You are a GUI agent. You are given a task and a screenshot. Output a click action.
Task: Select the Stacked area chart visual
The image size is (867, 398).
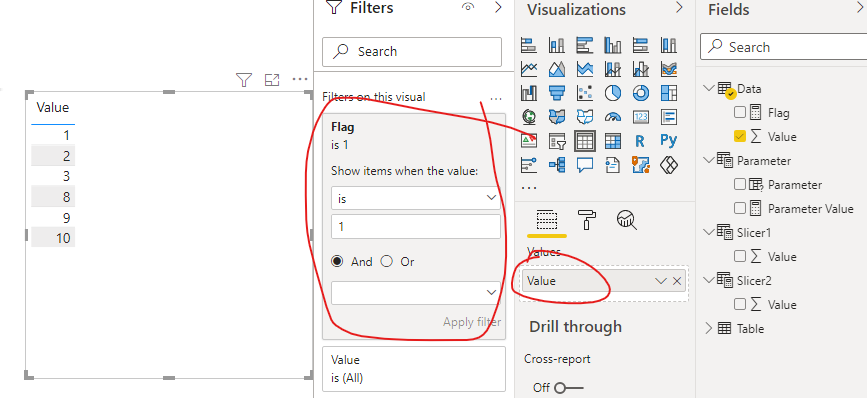tap(584, 69)
